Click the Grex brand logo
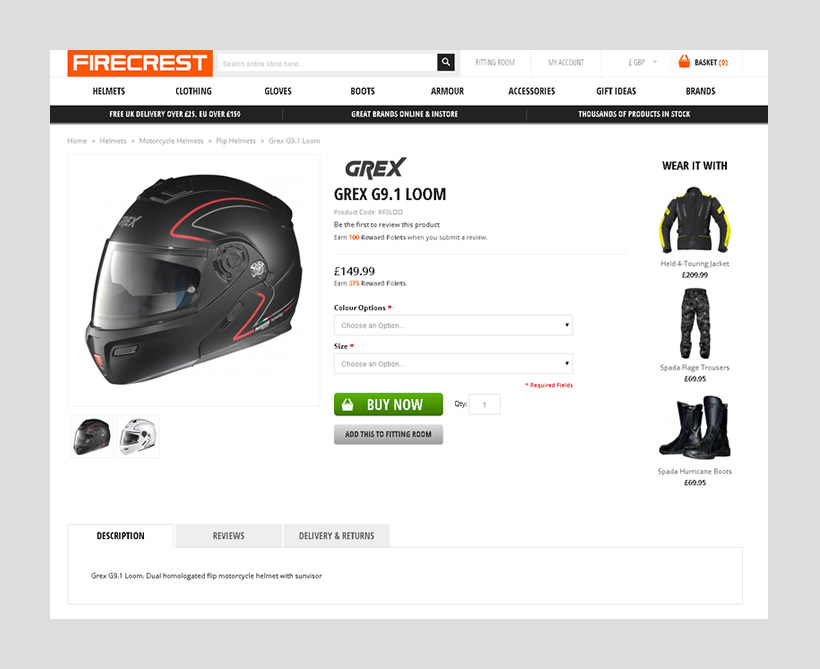This screenshot has width=820, height=669. click(x=375, y=168)
